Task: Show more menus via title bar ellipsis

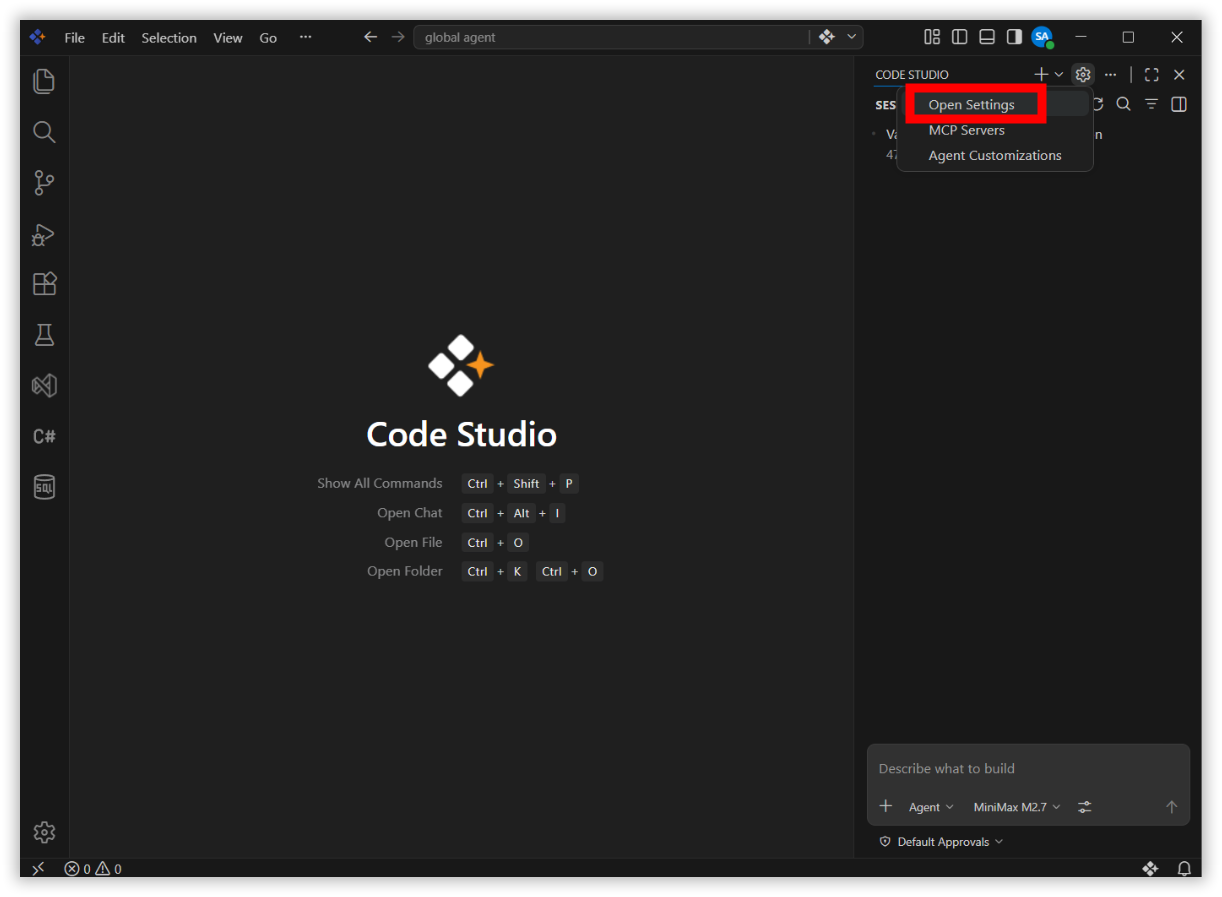Action: pyautogui.click(x=305, y=37)
